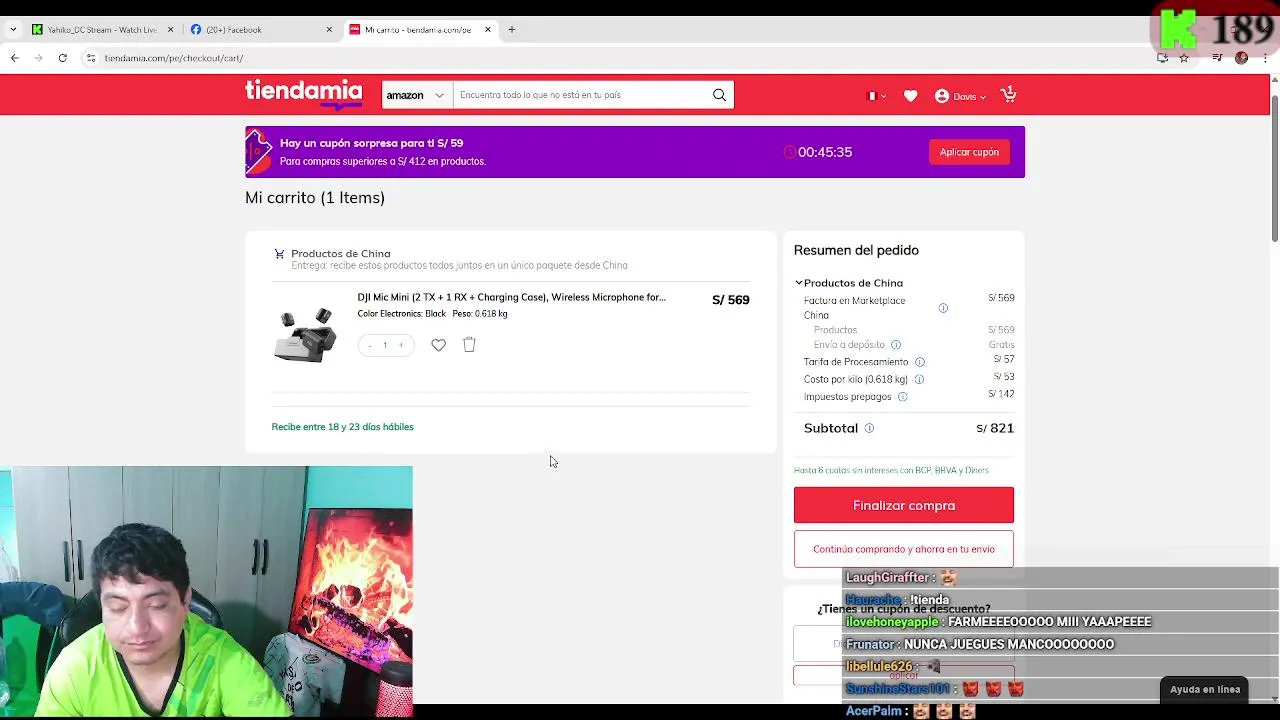
Task: Click item price S/ 569 in cart row
Action: pos(730,300)
